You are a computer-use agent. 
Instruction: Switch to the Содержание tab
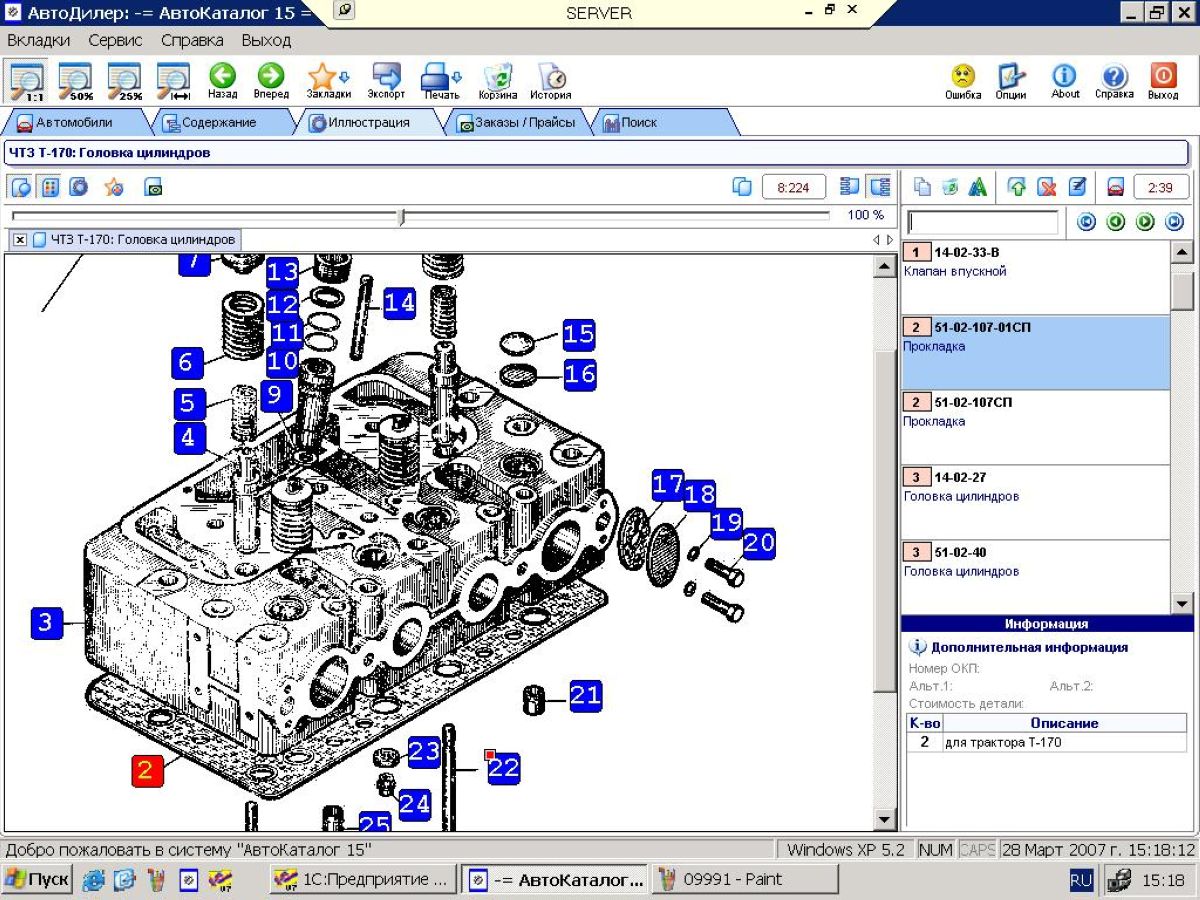pyautogui.click(x=217, y=123)
